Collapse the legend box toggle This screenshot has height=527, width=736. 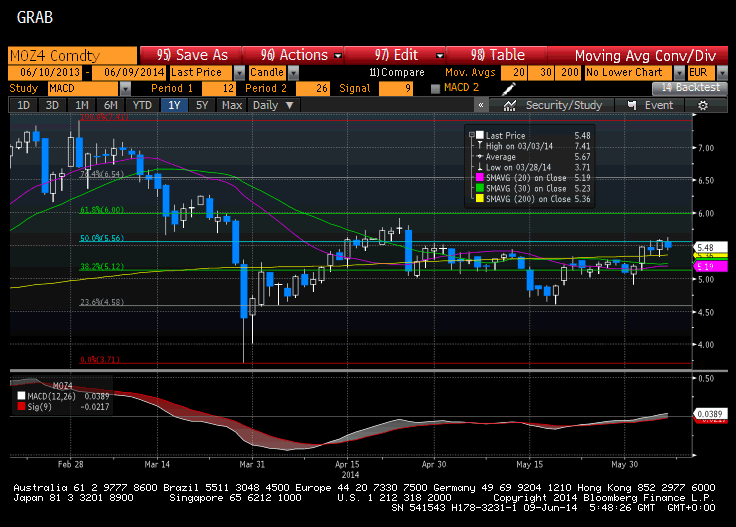[x=471, y=135]
